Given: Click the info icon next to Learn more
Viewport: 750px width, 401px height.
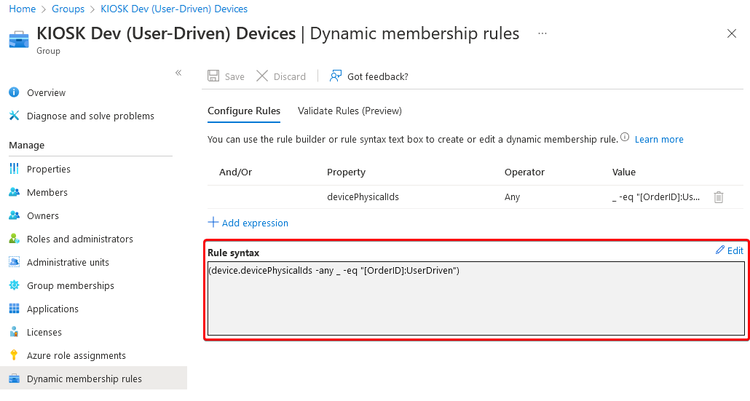Looking at the screenshot, I should tap(625, 138).
